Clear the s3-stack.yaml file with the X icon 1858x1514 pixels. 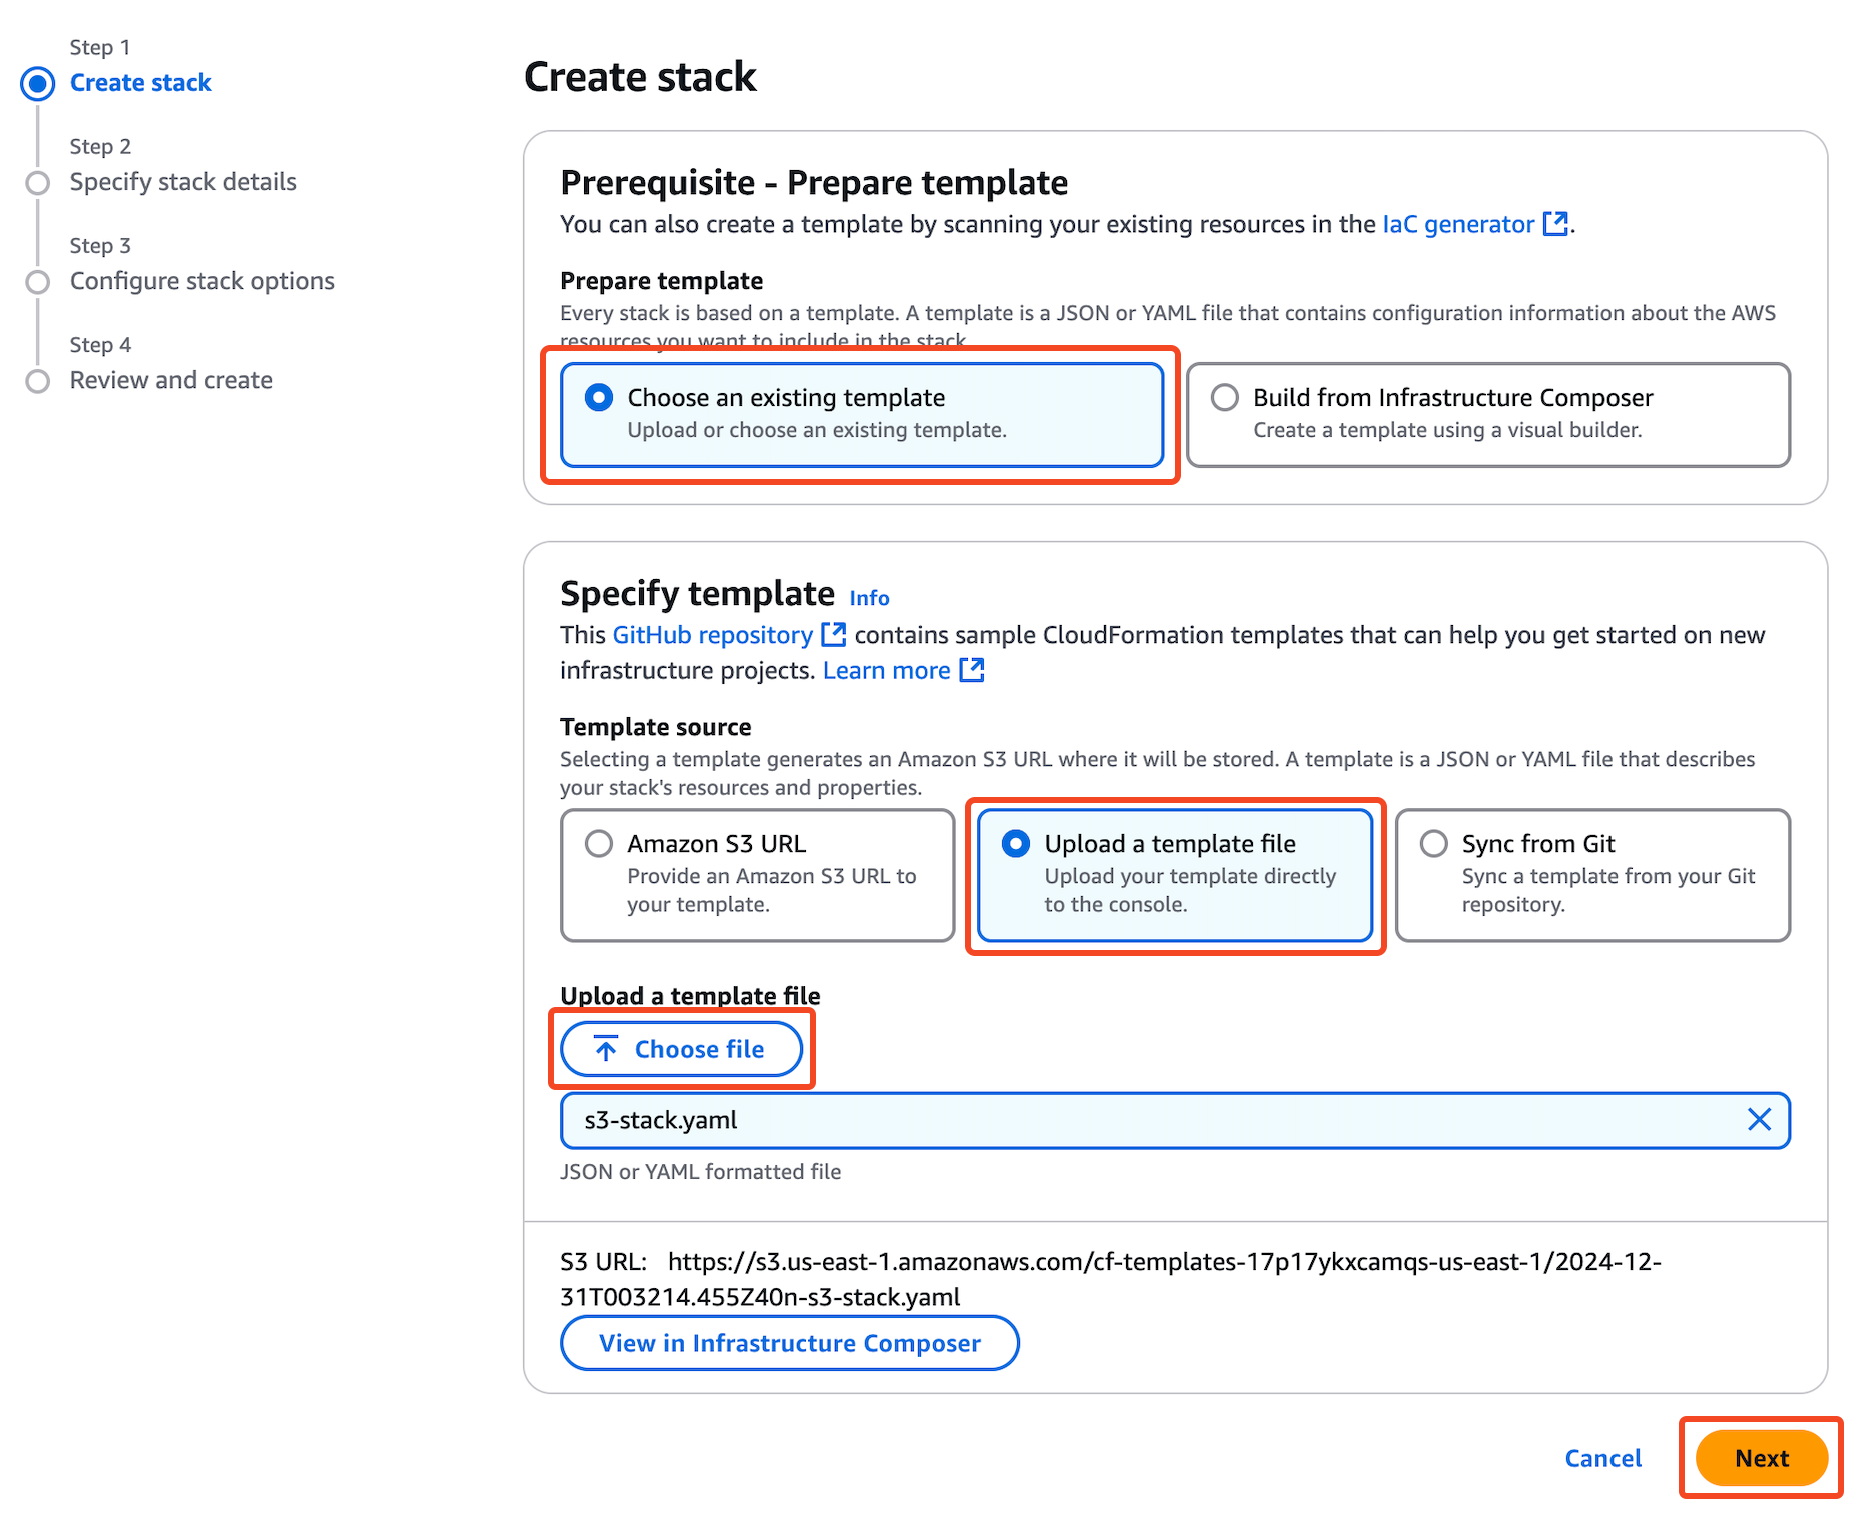point(1759,1120)
